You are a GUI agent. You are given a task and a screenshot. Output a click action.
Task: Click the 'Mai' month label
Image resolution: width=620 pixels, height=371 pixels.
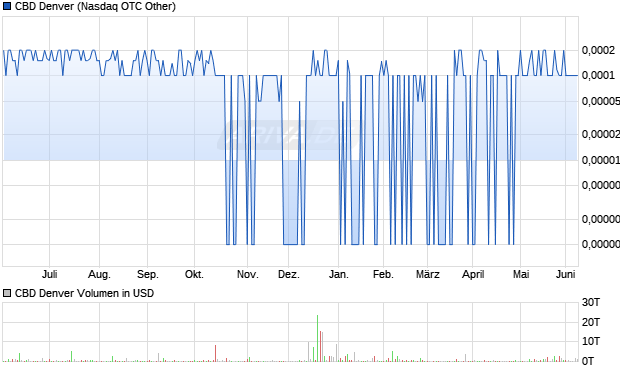click(x=521, y=274)
